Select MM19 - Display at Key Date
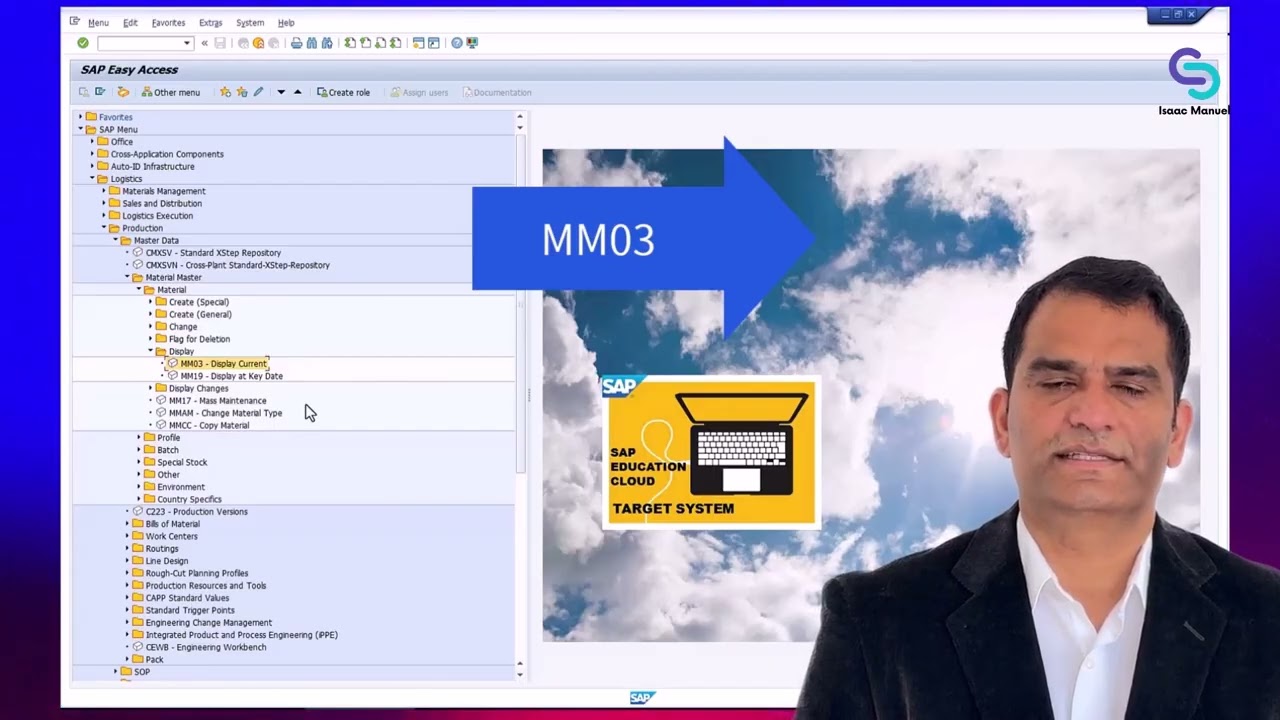Image resolution: width=1280 pixels, height=720 pixels. [x=231, y=376]
